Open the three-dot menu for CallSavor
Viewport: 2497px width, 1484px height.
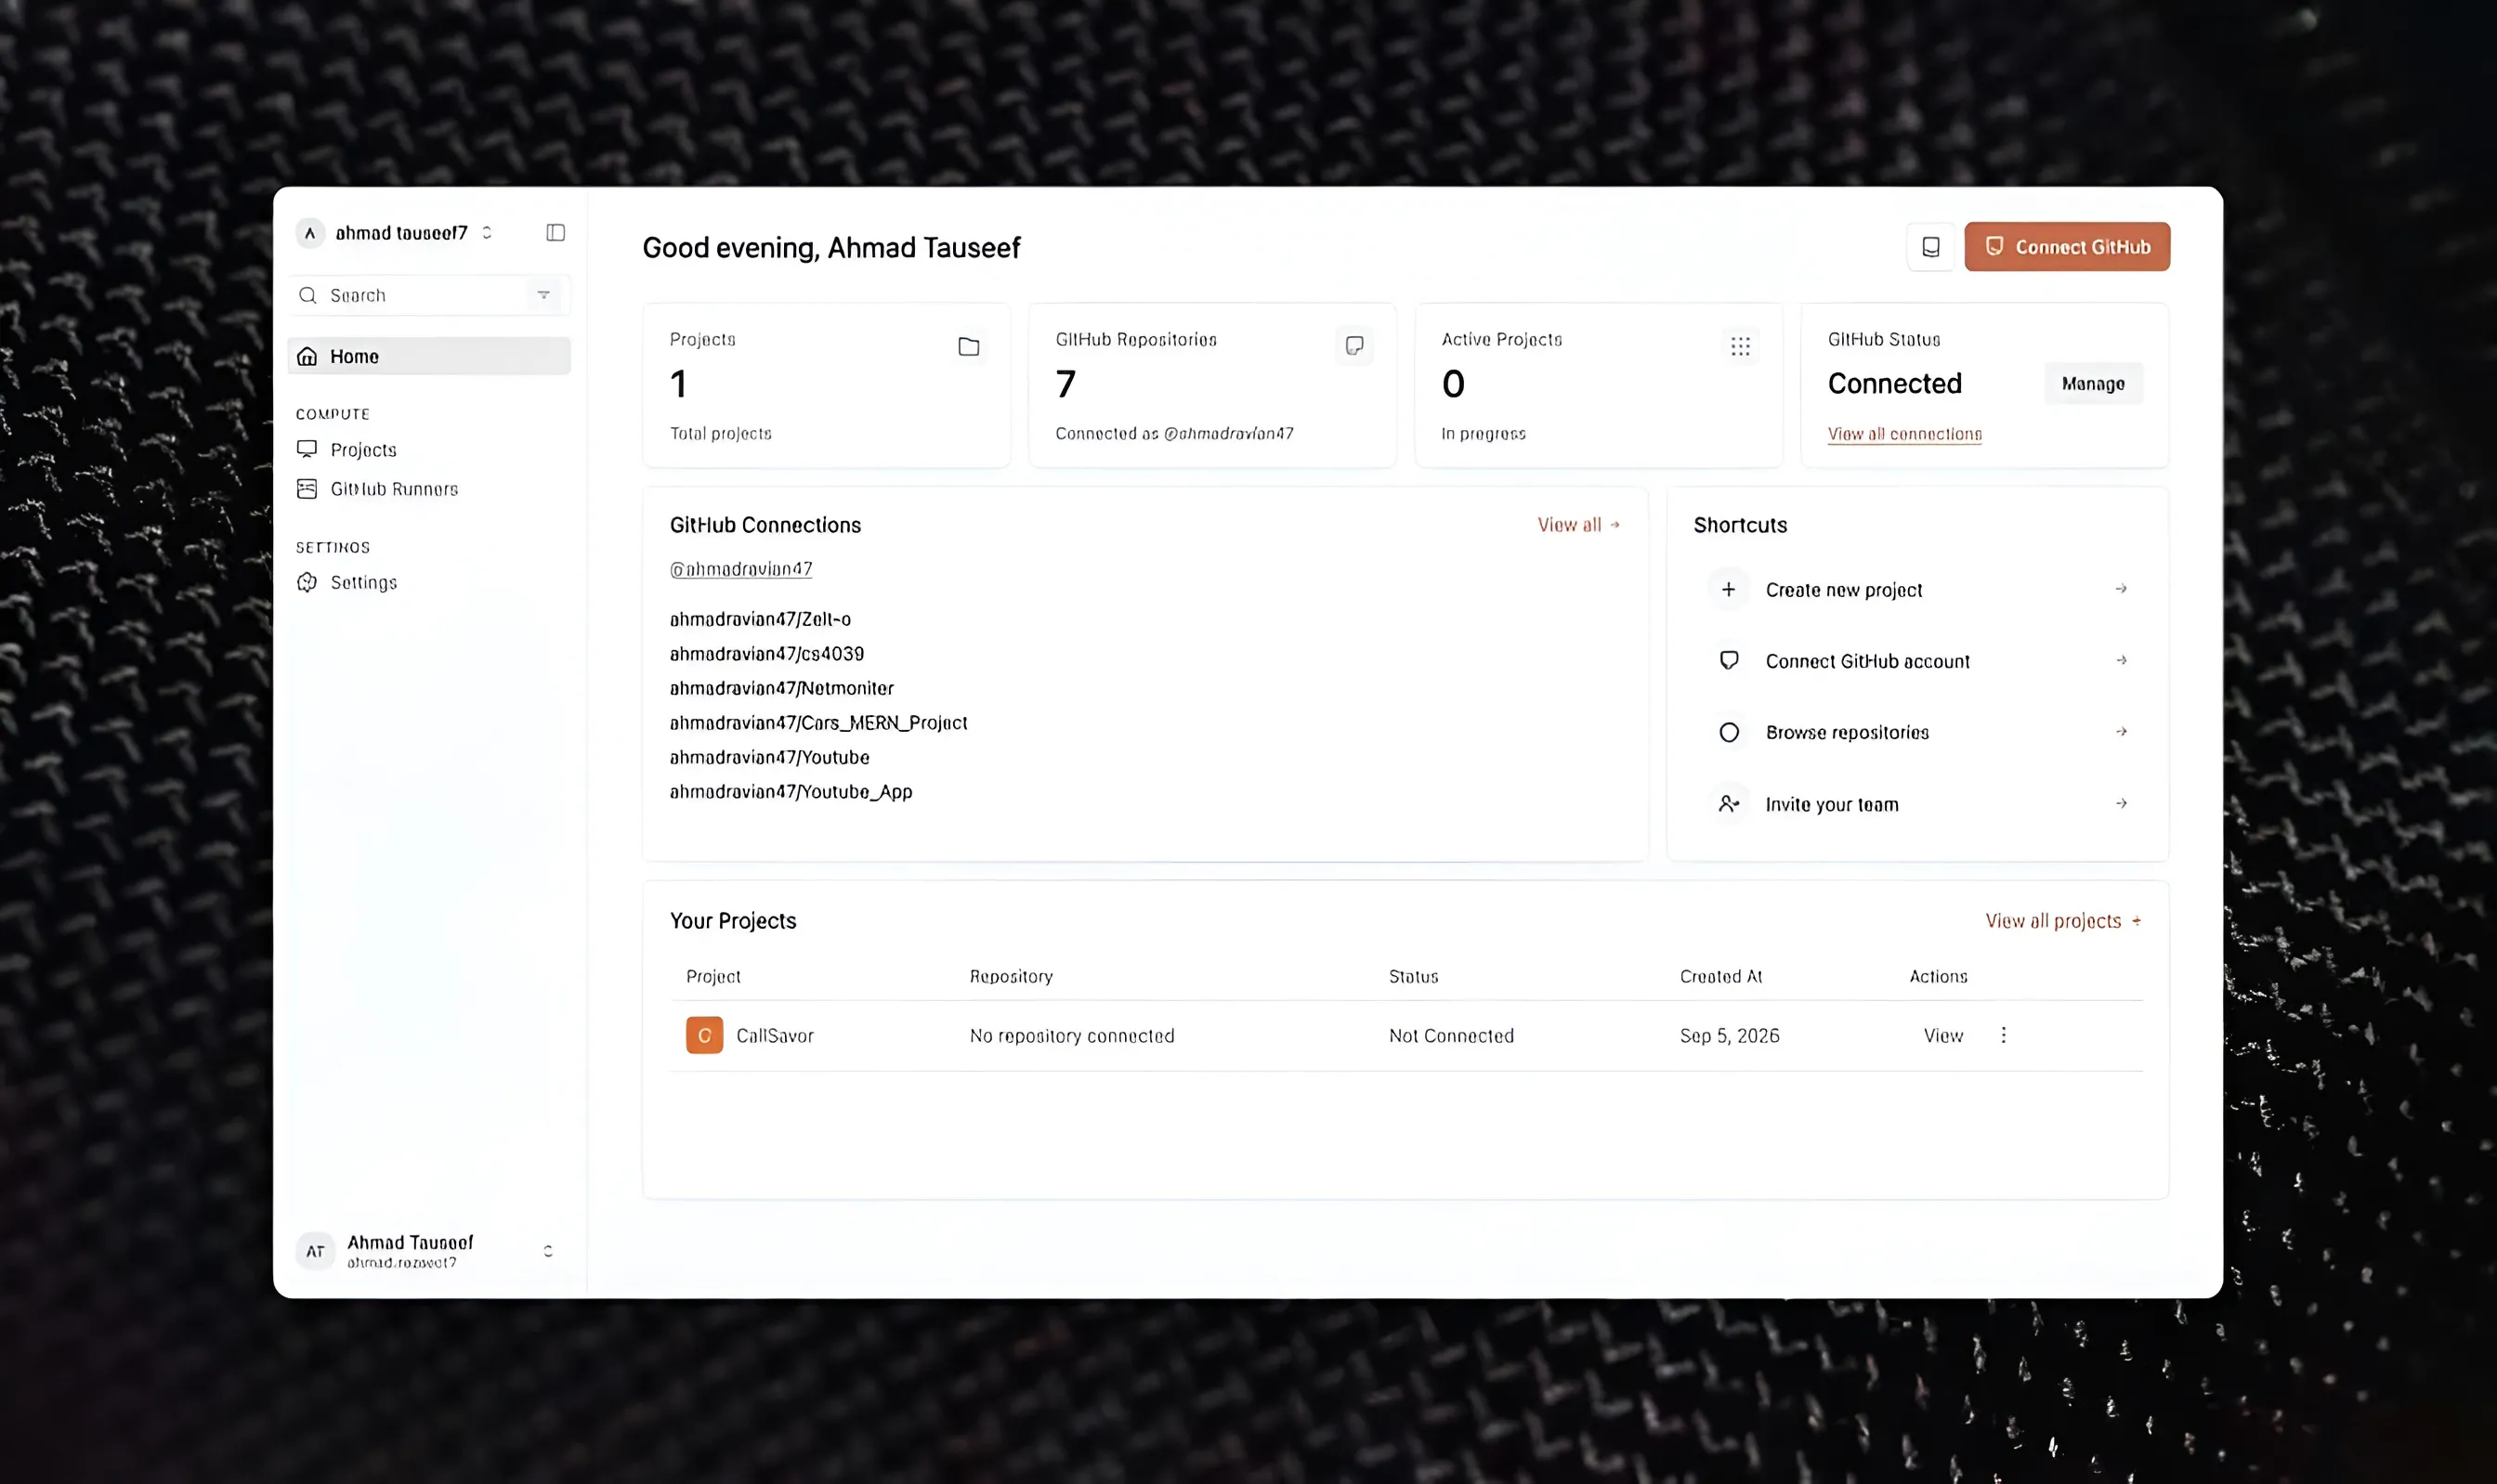tap(2003, 1035)
